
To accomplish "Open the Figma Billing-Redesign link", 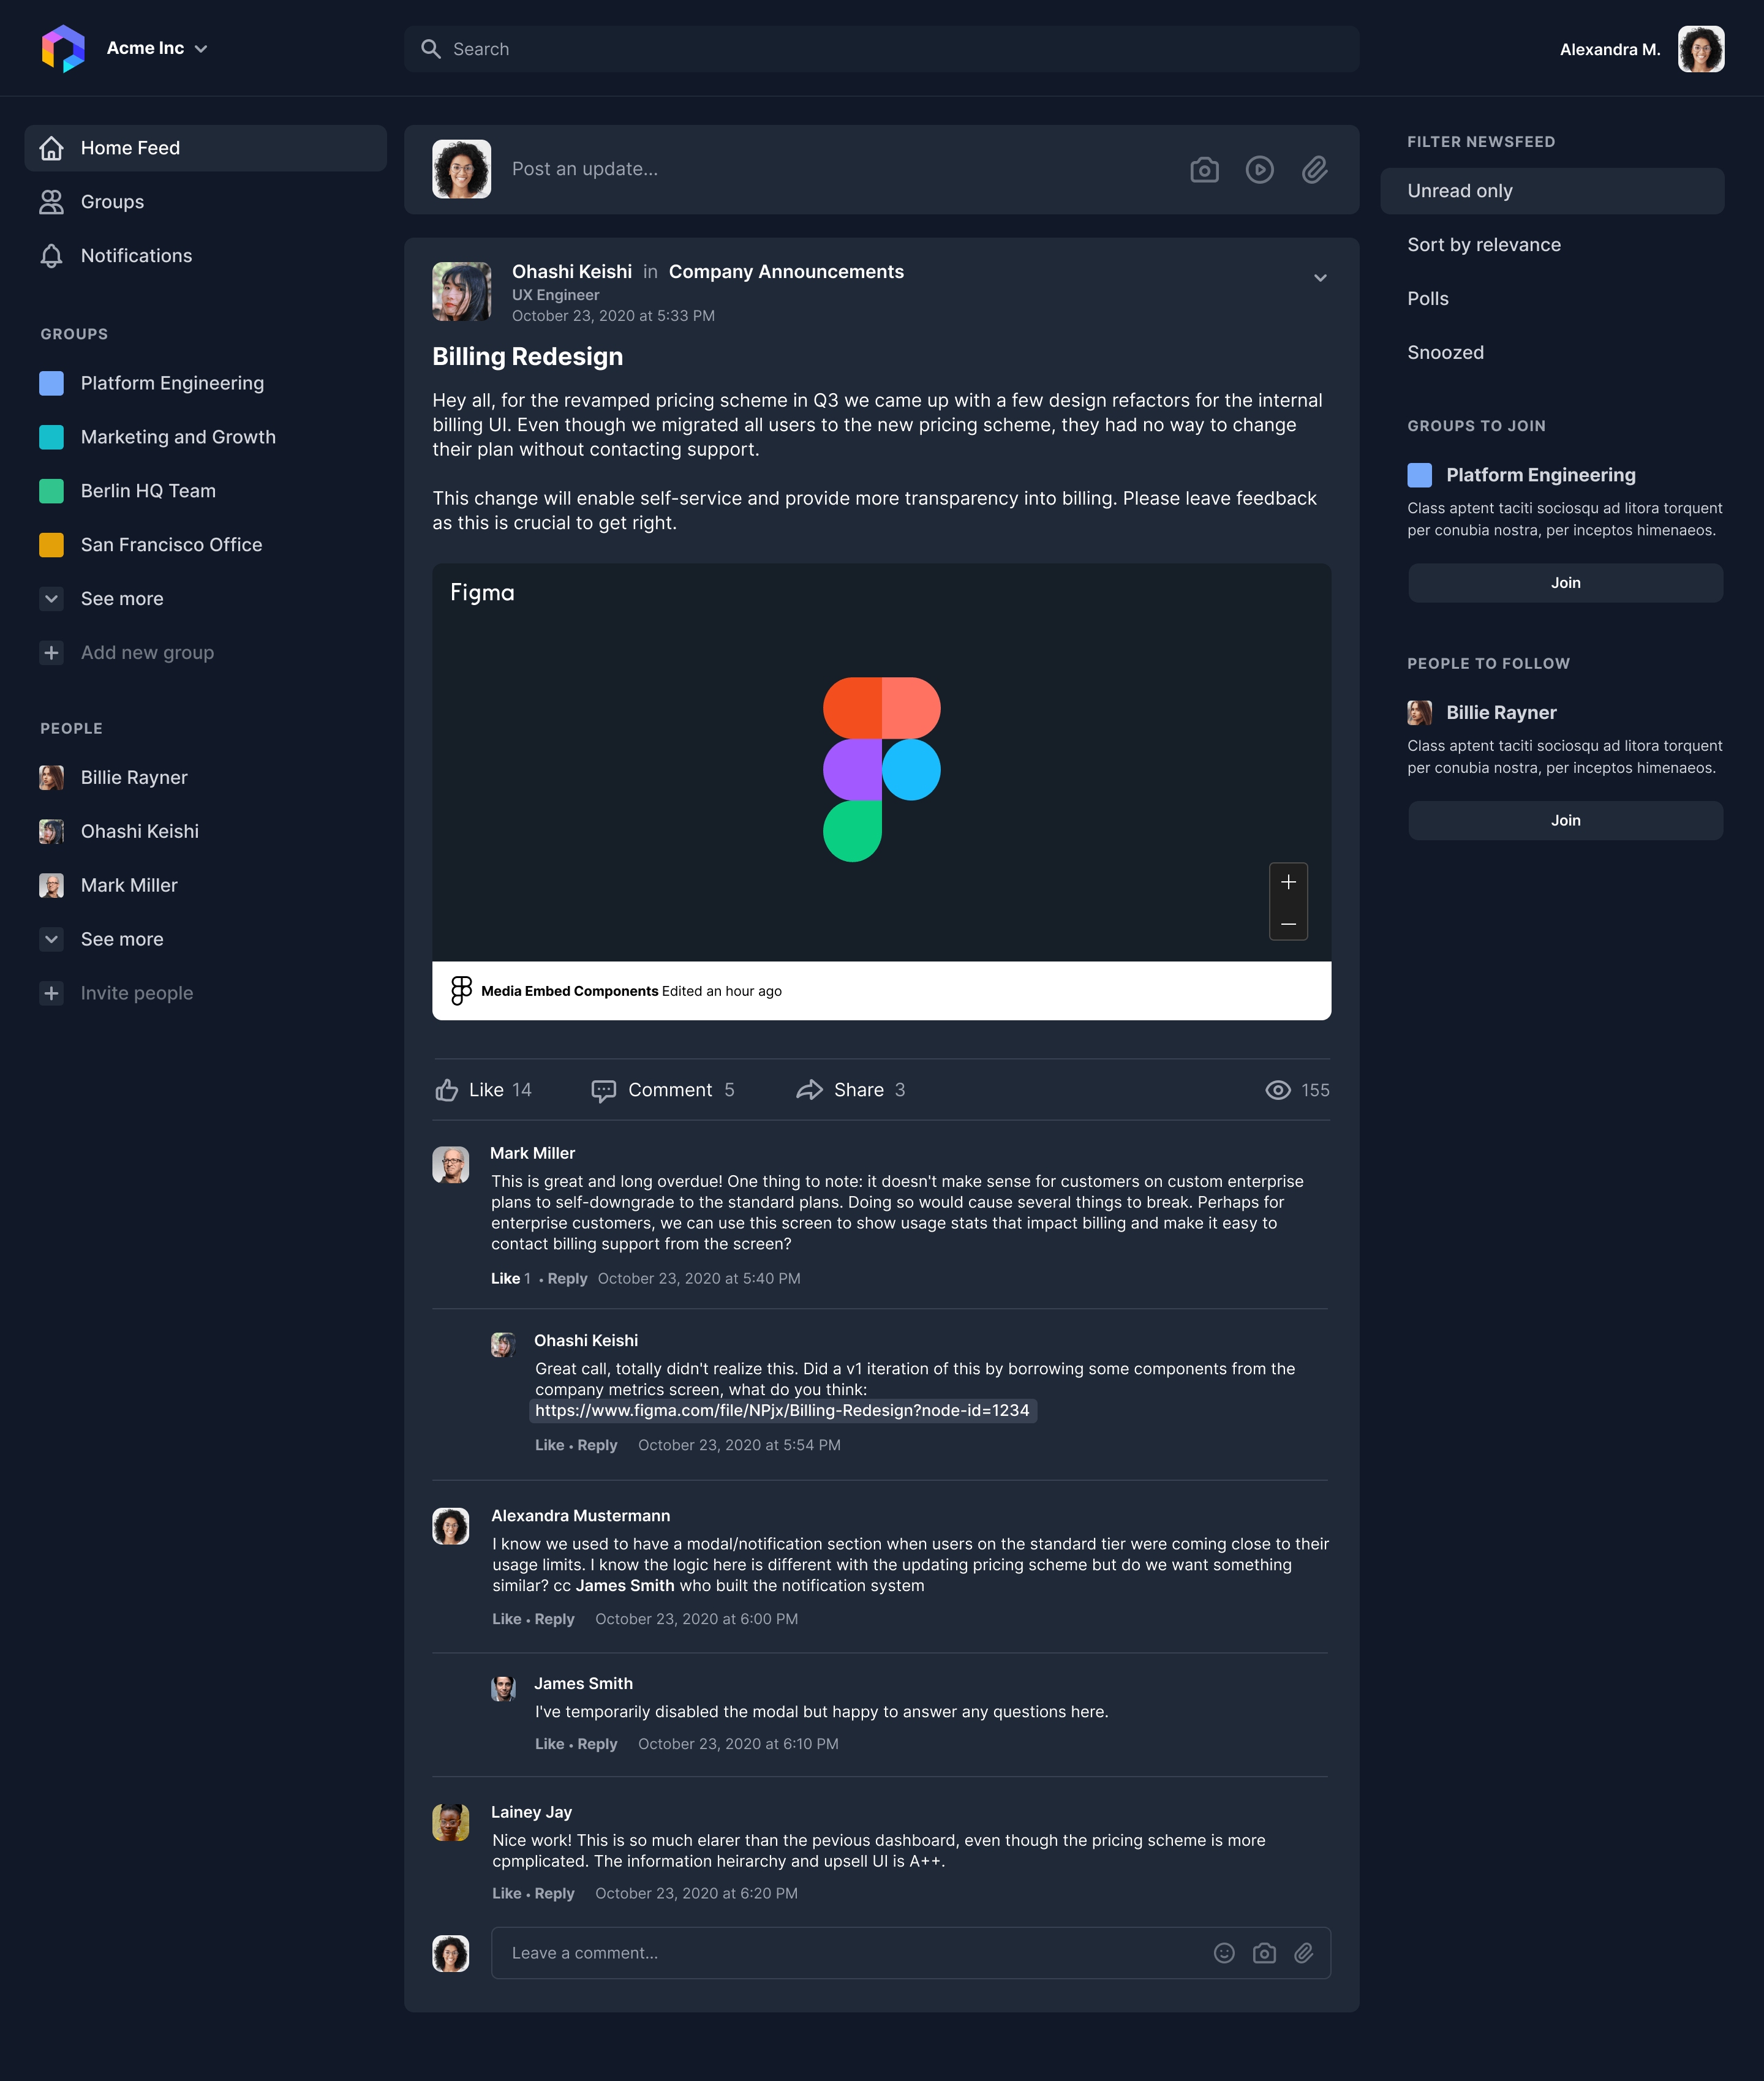I will [x=782, y=1411].
